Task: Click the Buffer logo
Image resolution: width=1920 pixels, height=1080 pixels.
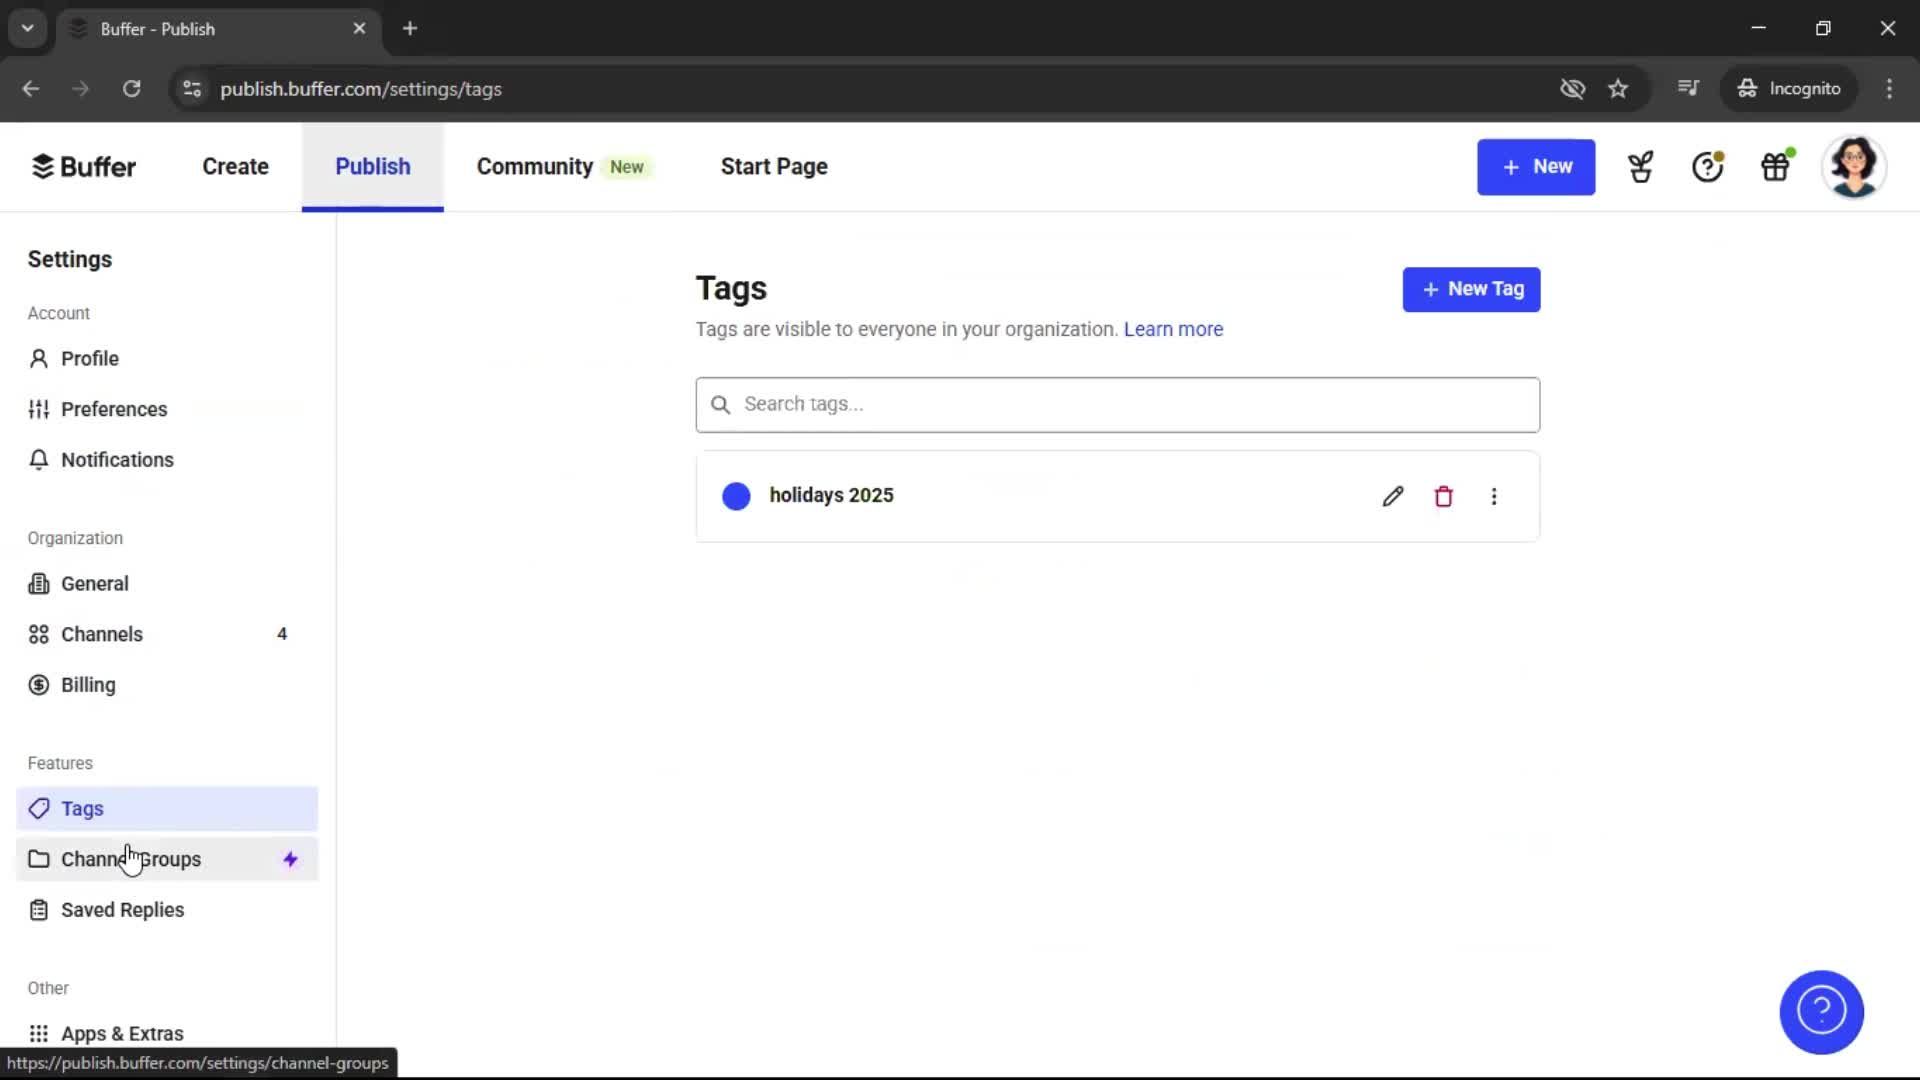Action: pos(84,166)
